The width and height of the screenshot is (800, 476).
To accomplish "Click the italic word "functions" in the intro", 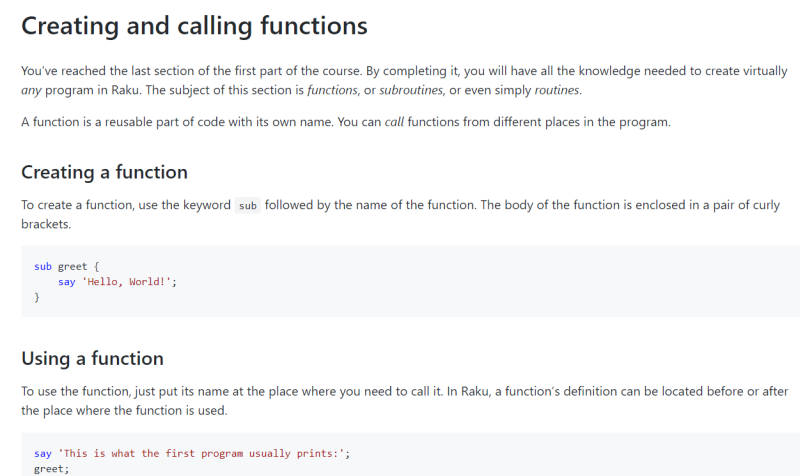I will [333, 90].
